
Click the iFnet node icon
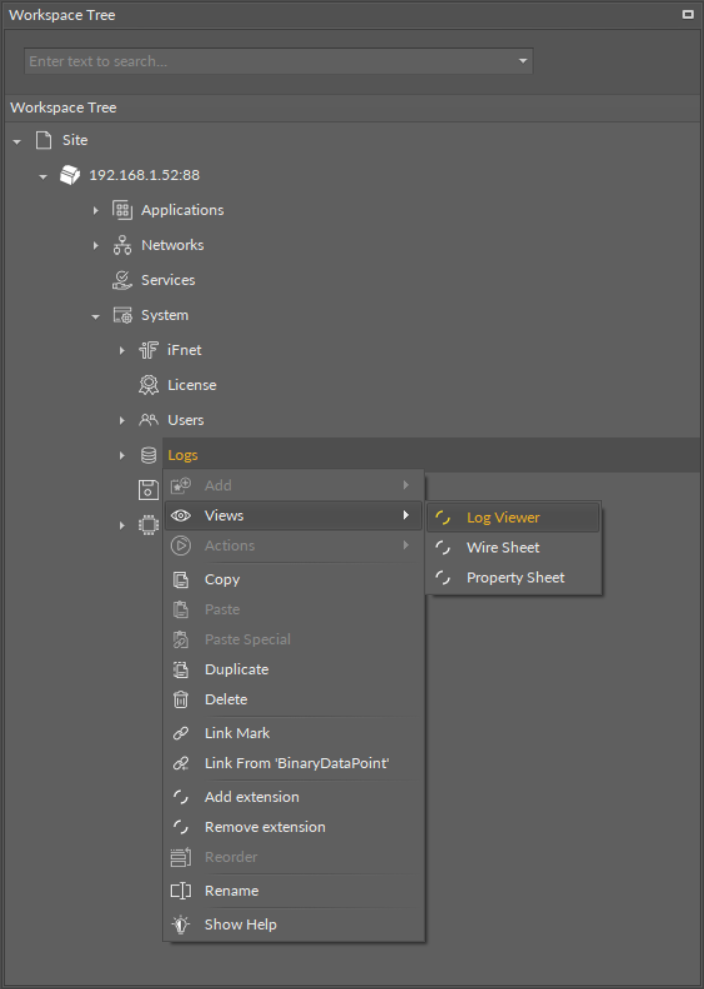click(148, 350)
